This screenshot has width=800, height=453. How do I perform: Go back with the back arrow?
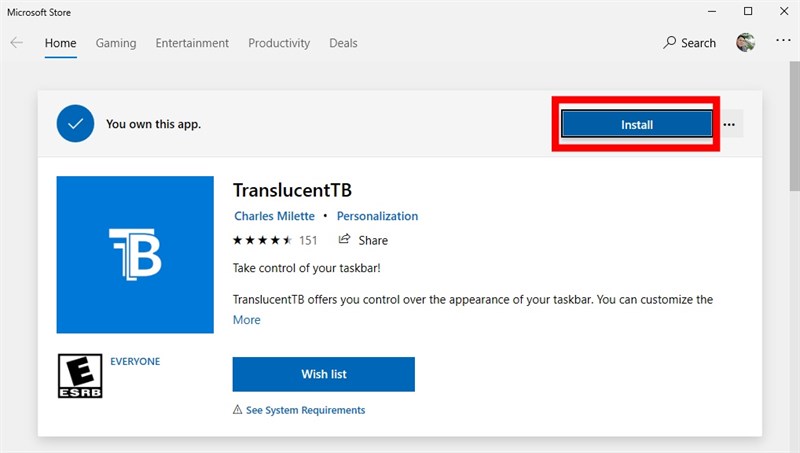[16, 42]
